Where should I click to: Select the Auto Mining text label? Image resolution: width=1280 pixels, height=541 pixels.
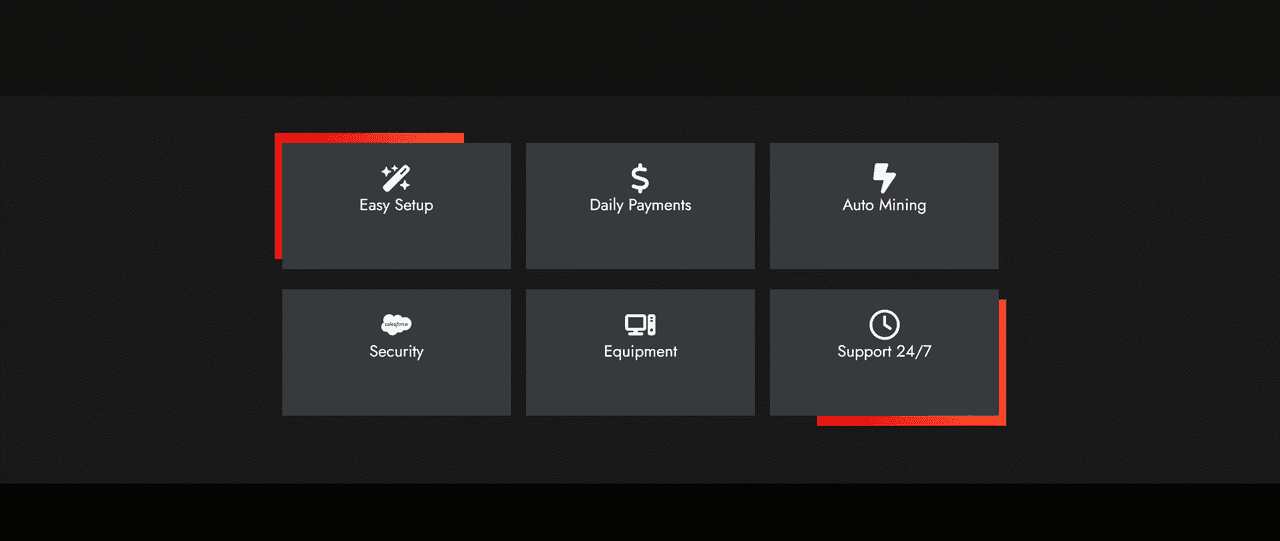point(884,205)
